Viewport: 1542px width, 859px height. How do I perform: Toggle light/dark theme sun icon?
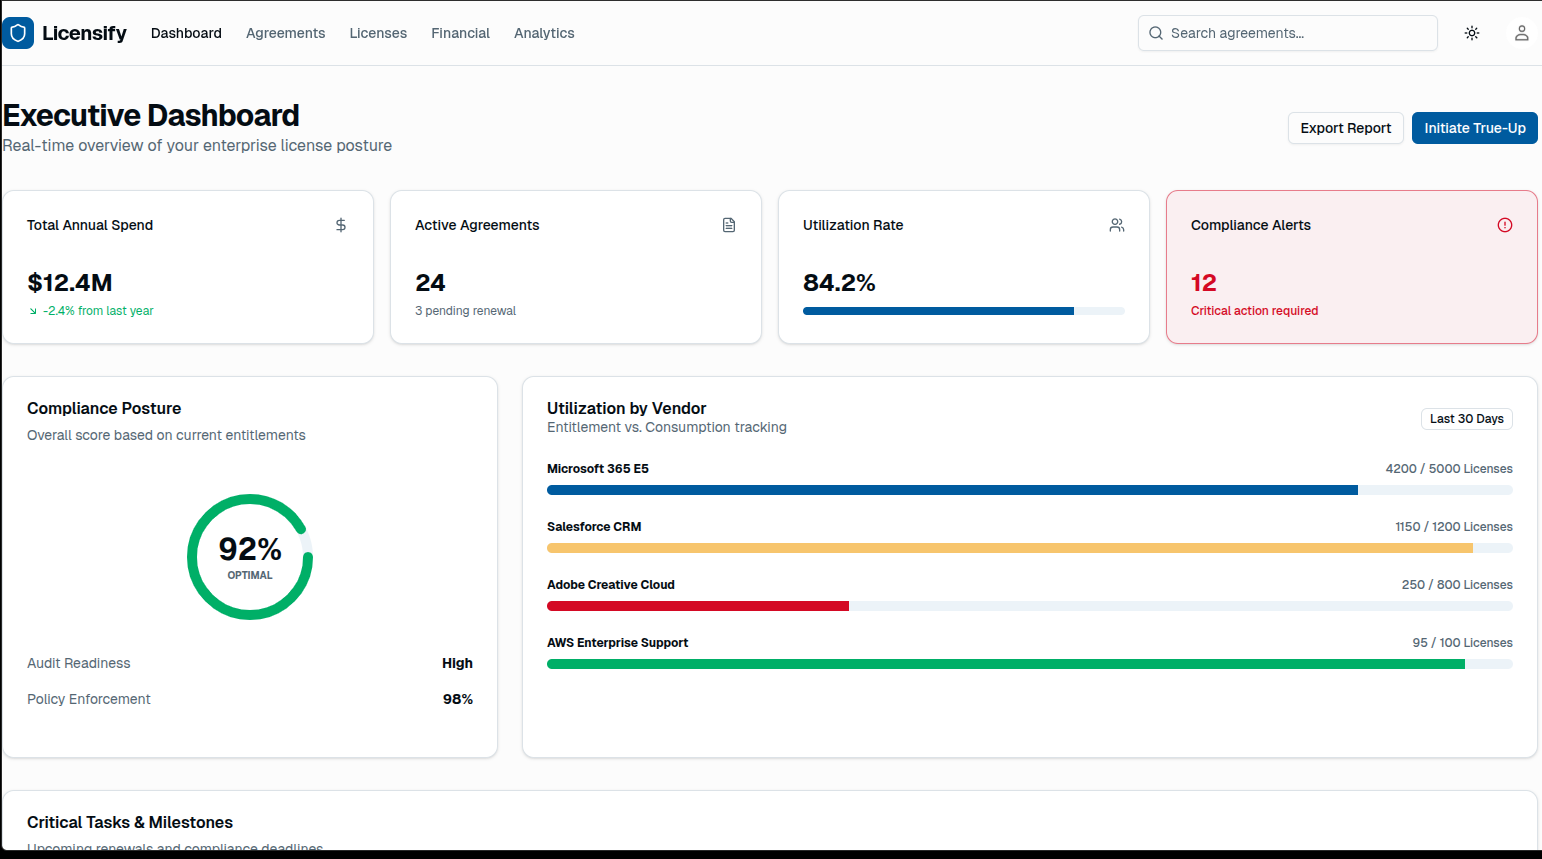(1471, 33)
